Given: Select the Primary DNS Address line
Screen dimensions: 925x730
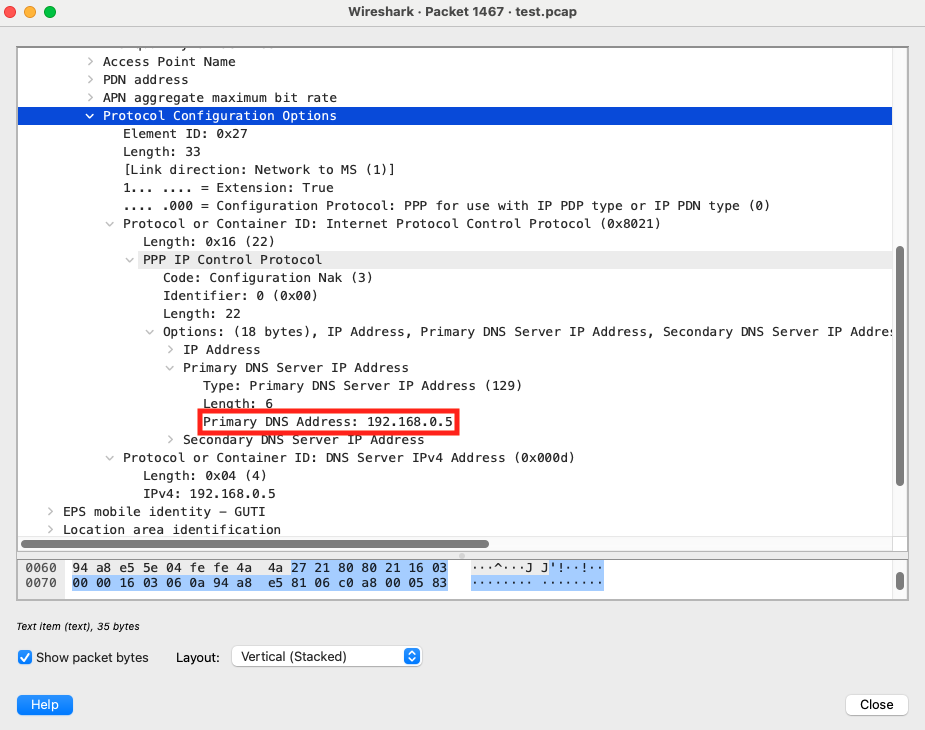Looking at the screenshot, I should (x=328, y=421).
